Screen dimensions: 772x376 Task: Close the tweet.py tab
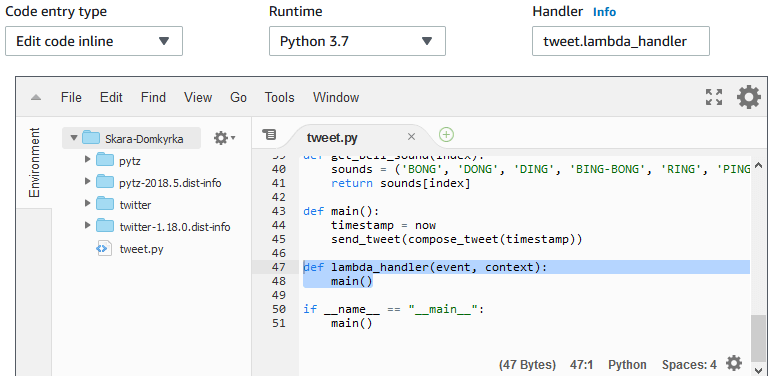click(x=412, y=137)
